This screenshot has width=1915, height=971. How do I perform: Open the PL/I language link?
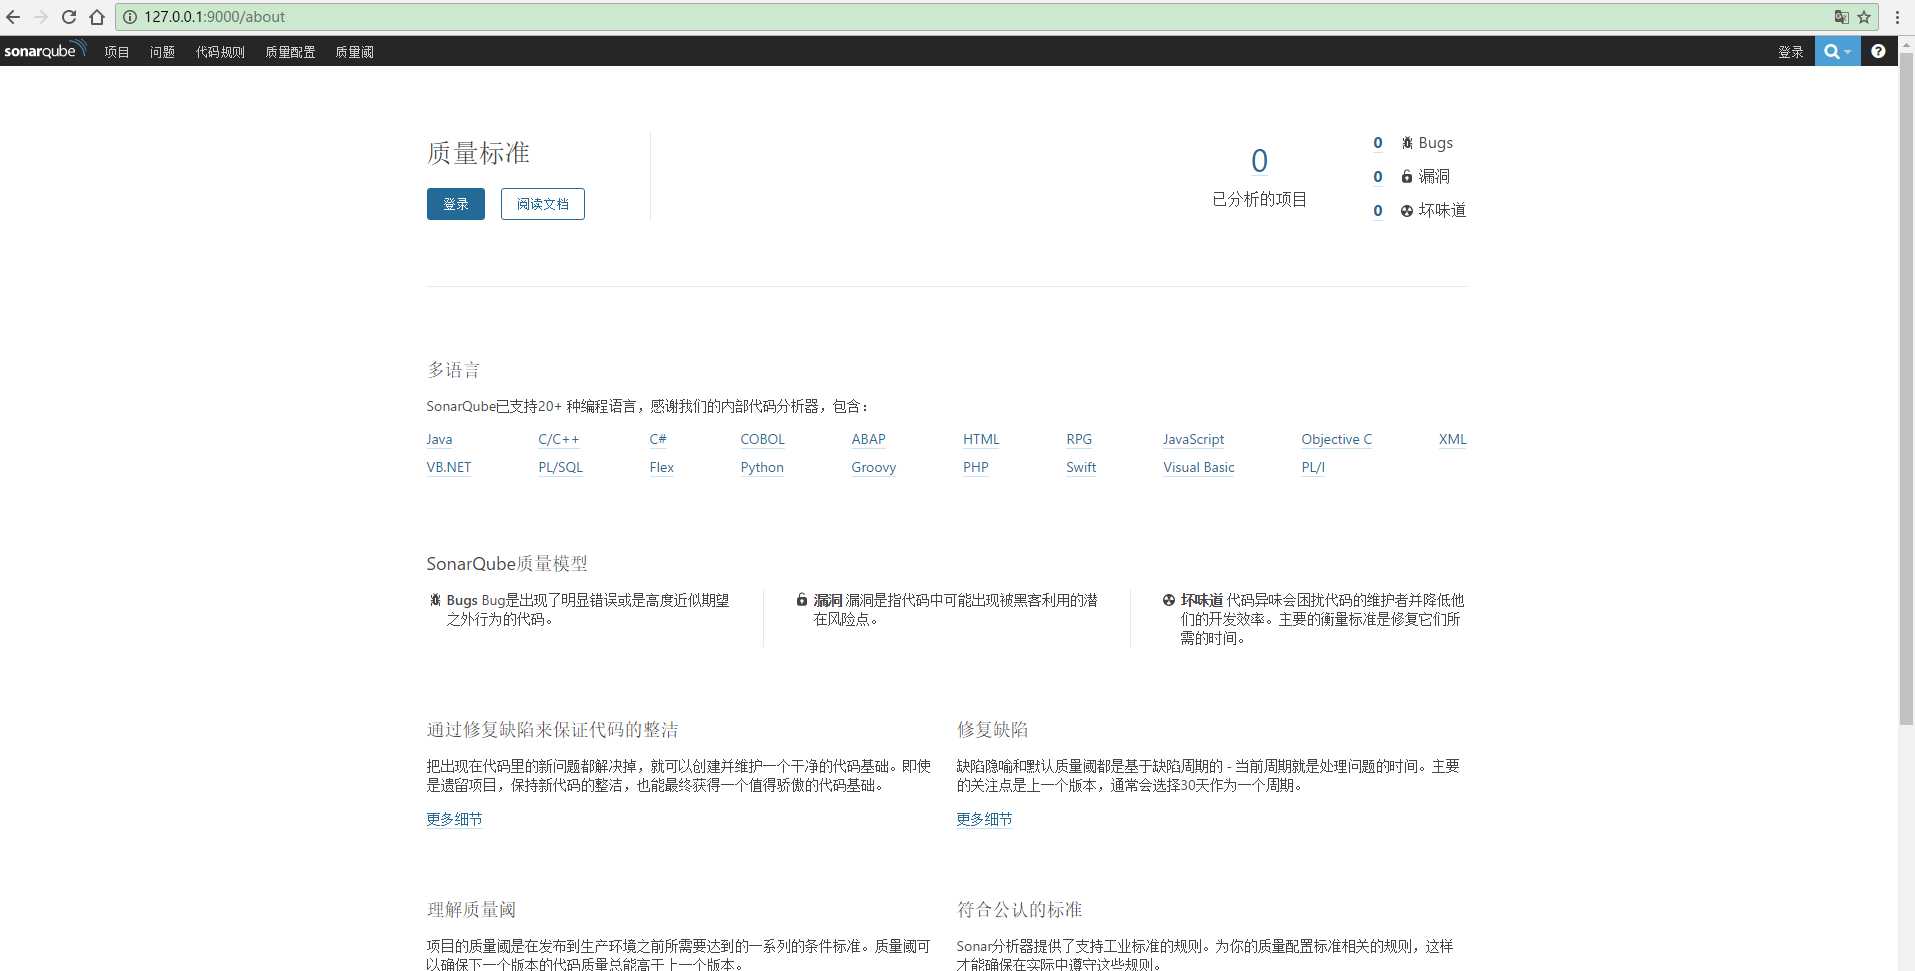[x=1313, y=467]
